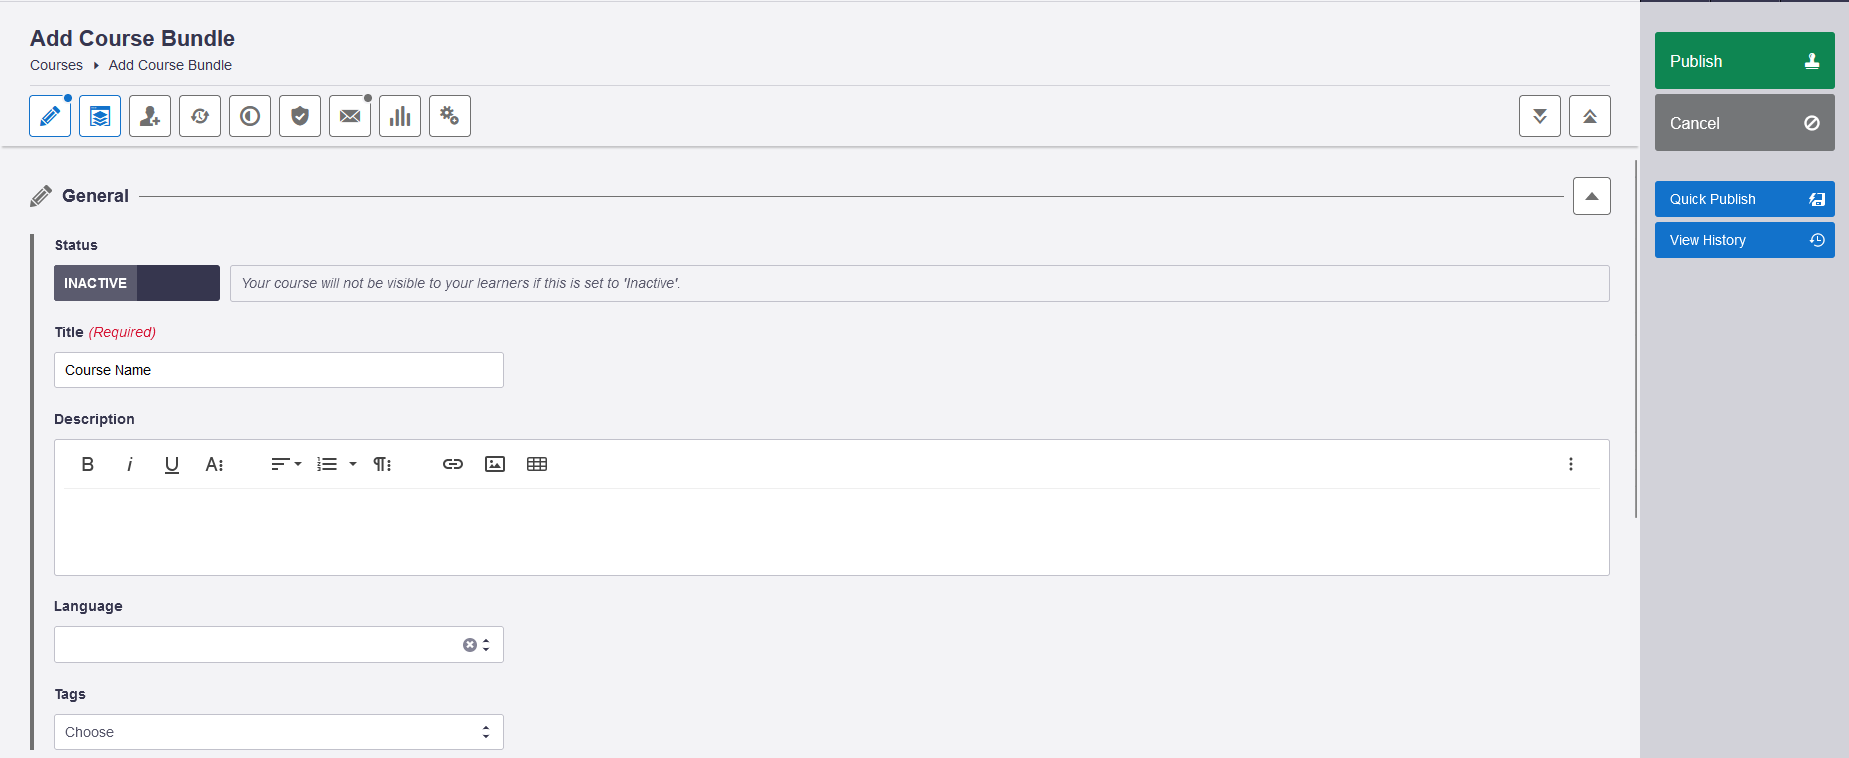Viewport: 1849px width, 758px height.
Task: Select the pencil General tab
Action: 50,116
